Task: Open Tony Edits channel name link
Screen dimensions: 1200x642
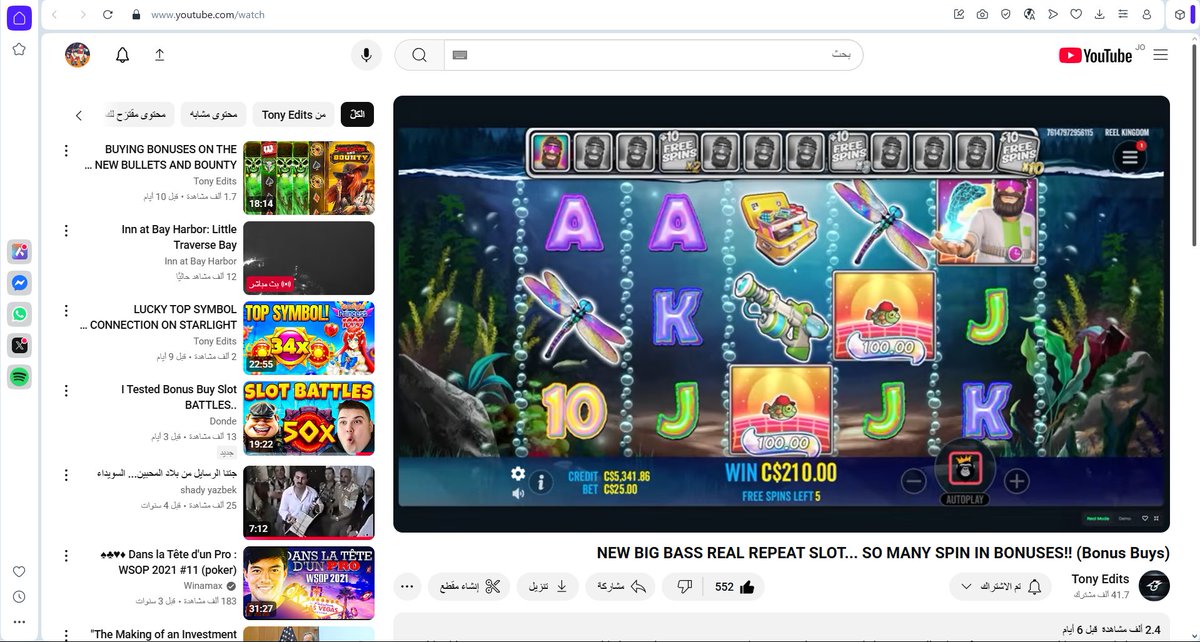Action: tap(1100, 579)
